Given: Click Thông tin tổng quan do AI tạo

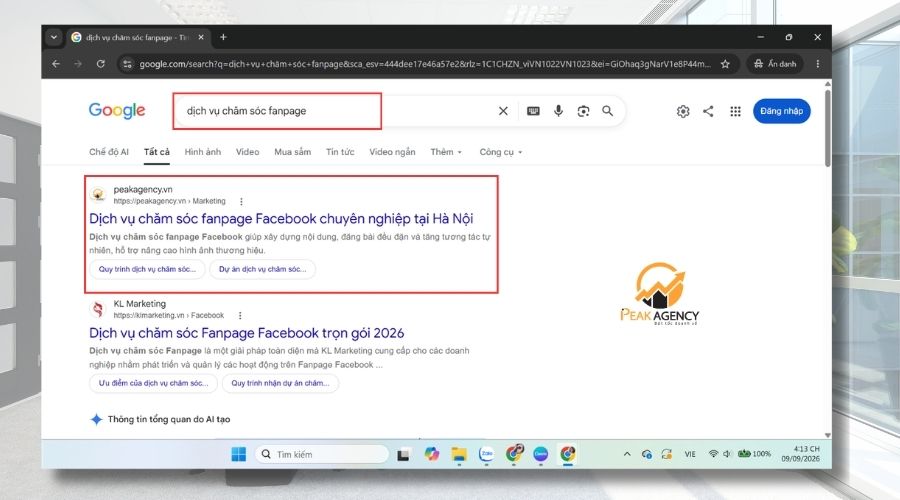Looking at the screenshot, I should tap(169, 419).
